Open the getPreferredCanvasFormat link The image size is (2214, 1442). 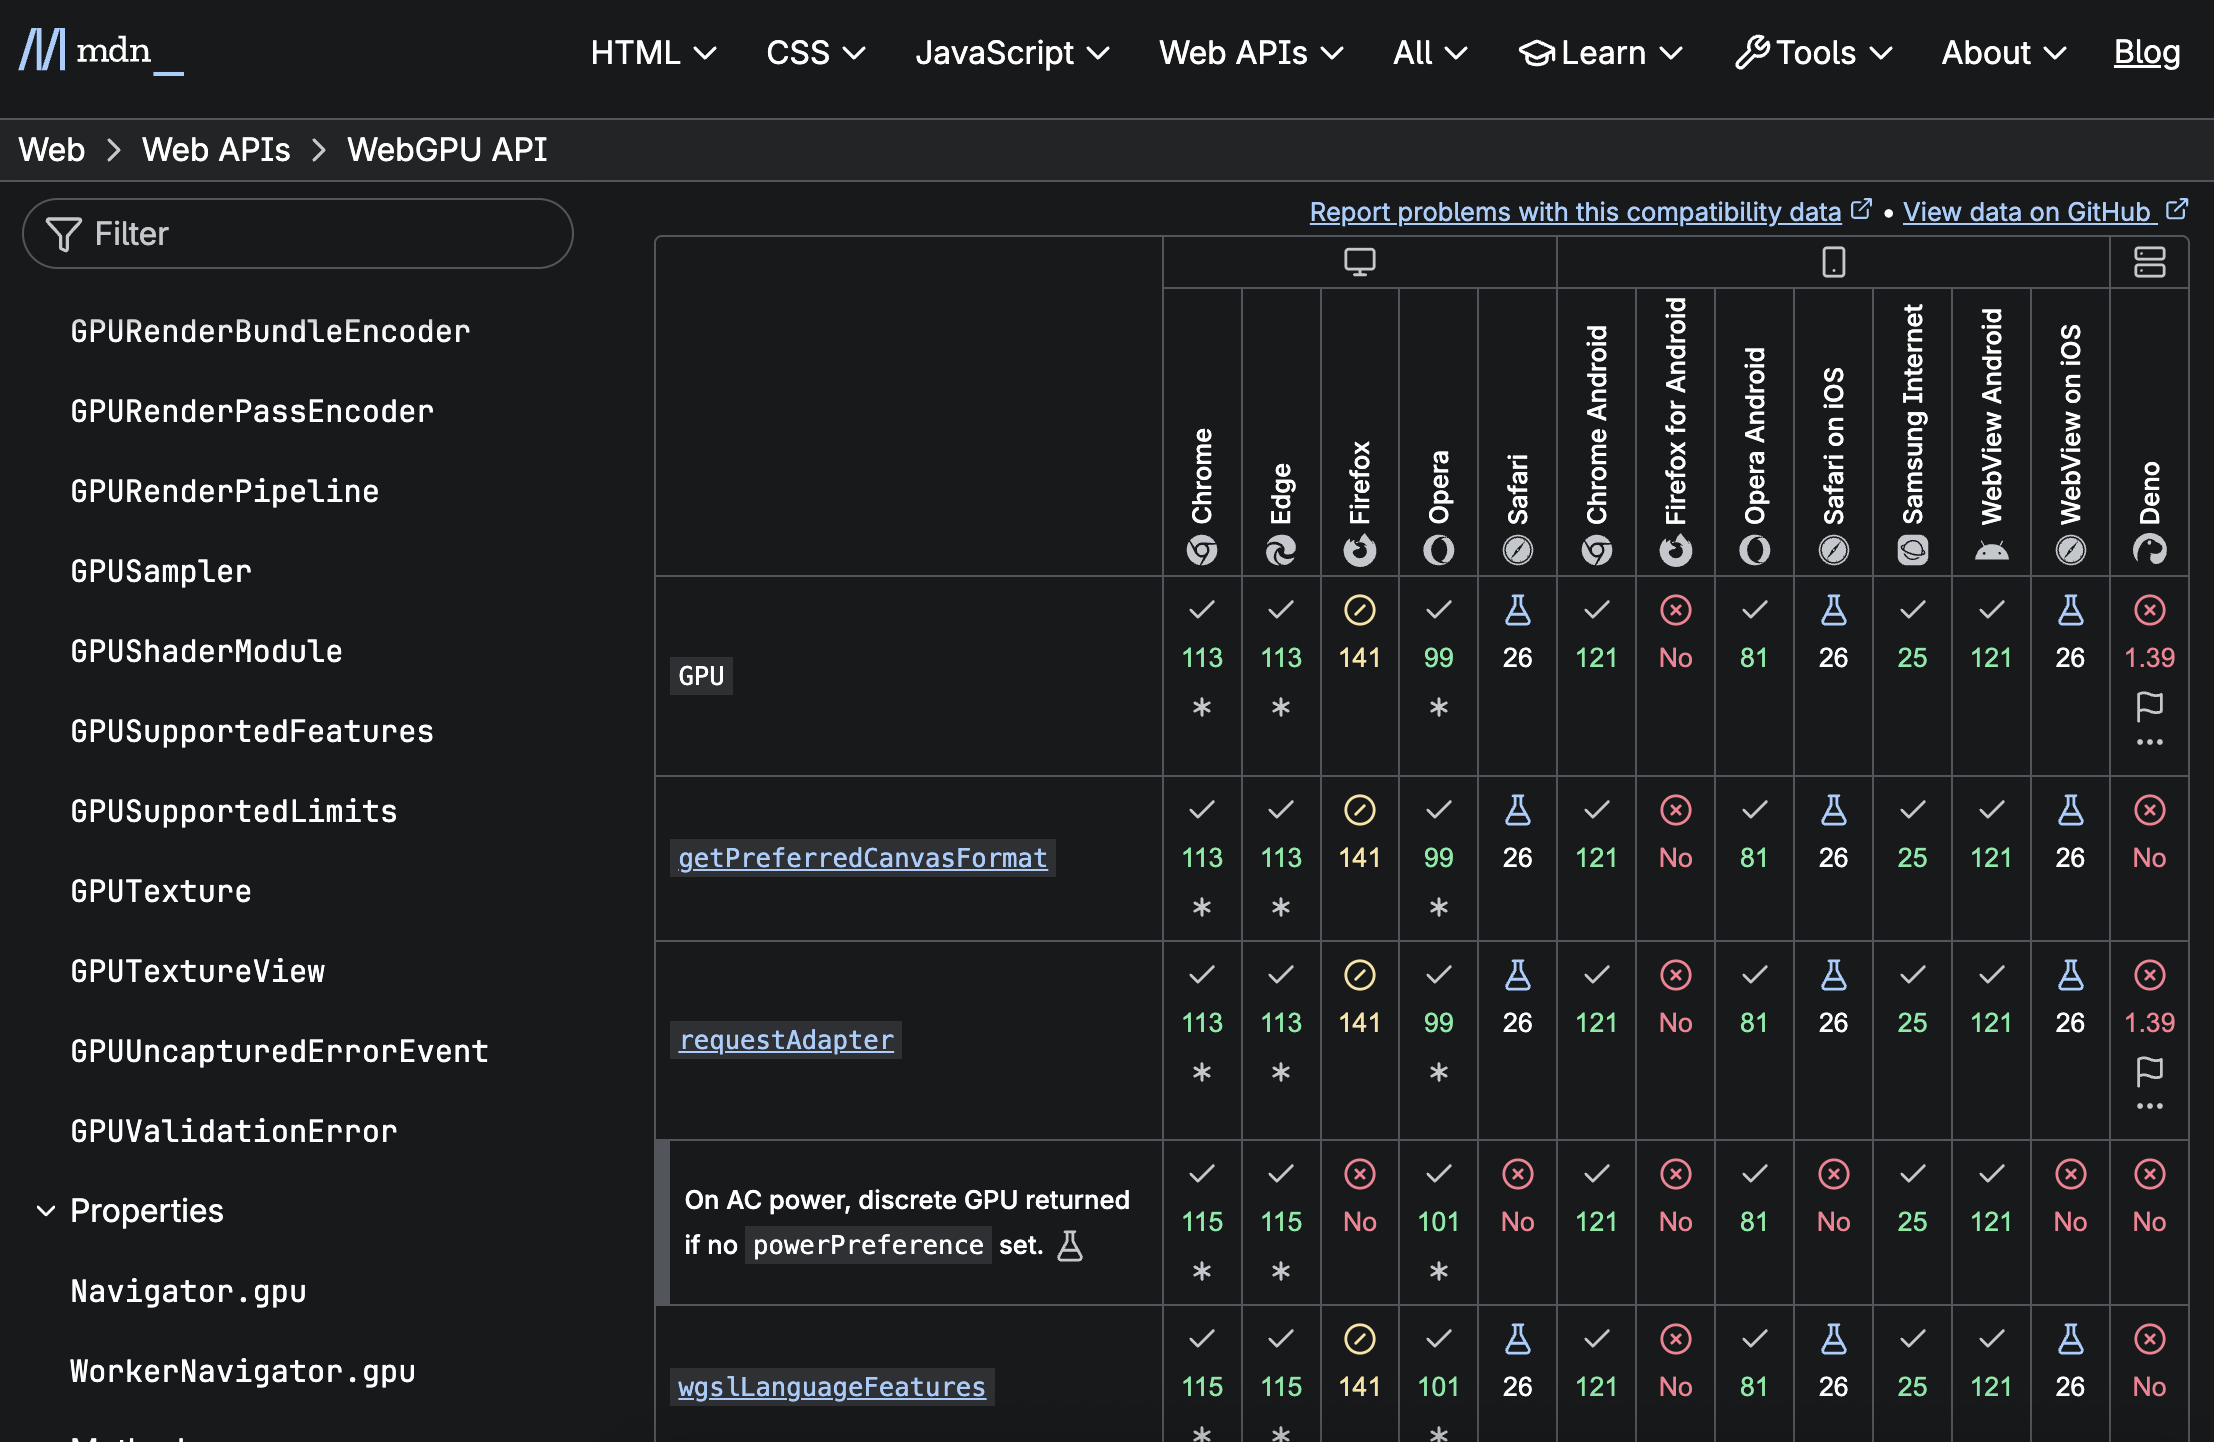[862, 858]
